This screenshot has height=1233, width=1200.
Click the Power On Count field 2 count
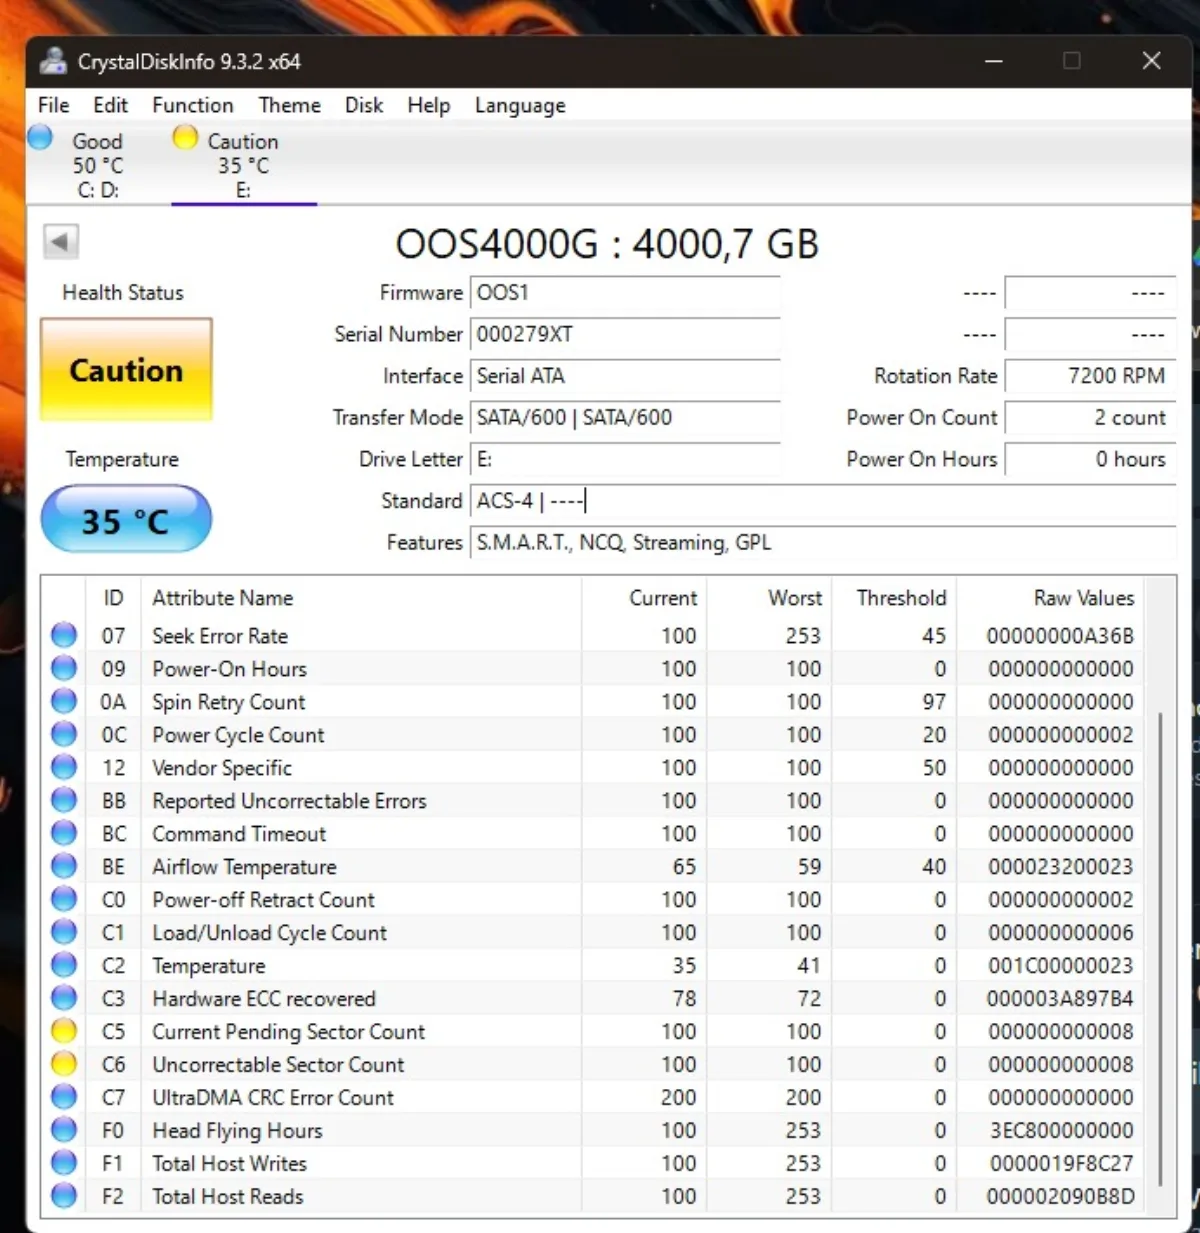[x=1089, y=417]
